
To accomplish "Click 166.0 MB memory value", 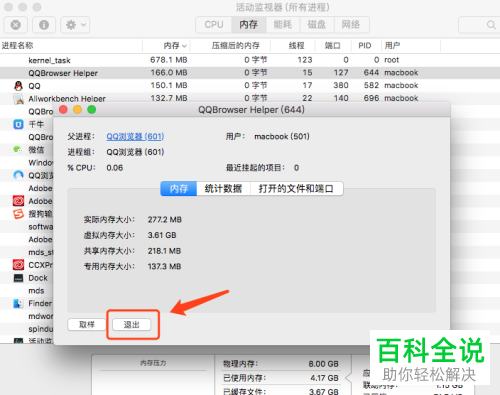I will [x=169, y=73].
